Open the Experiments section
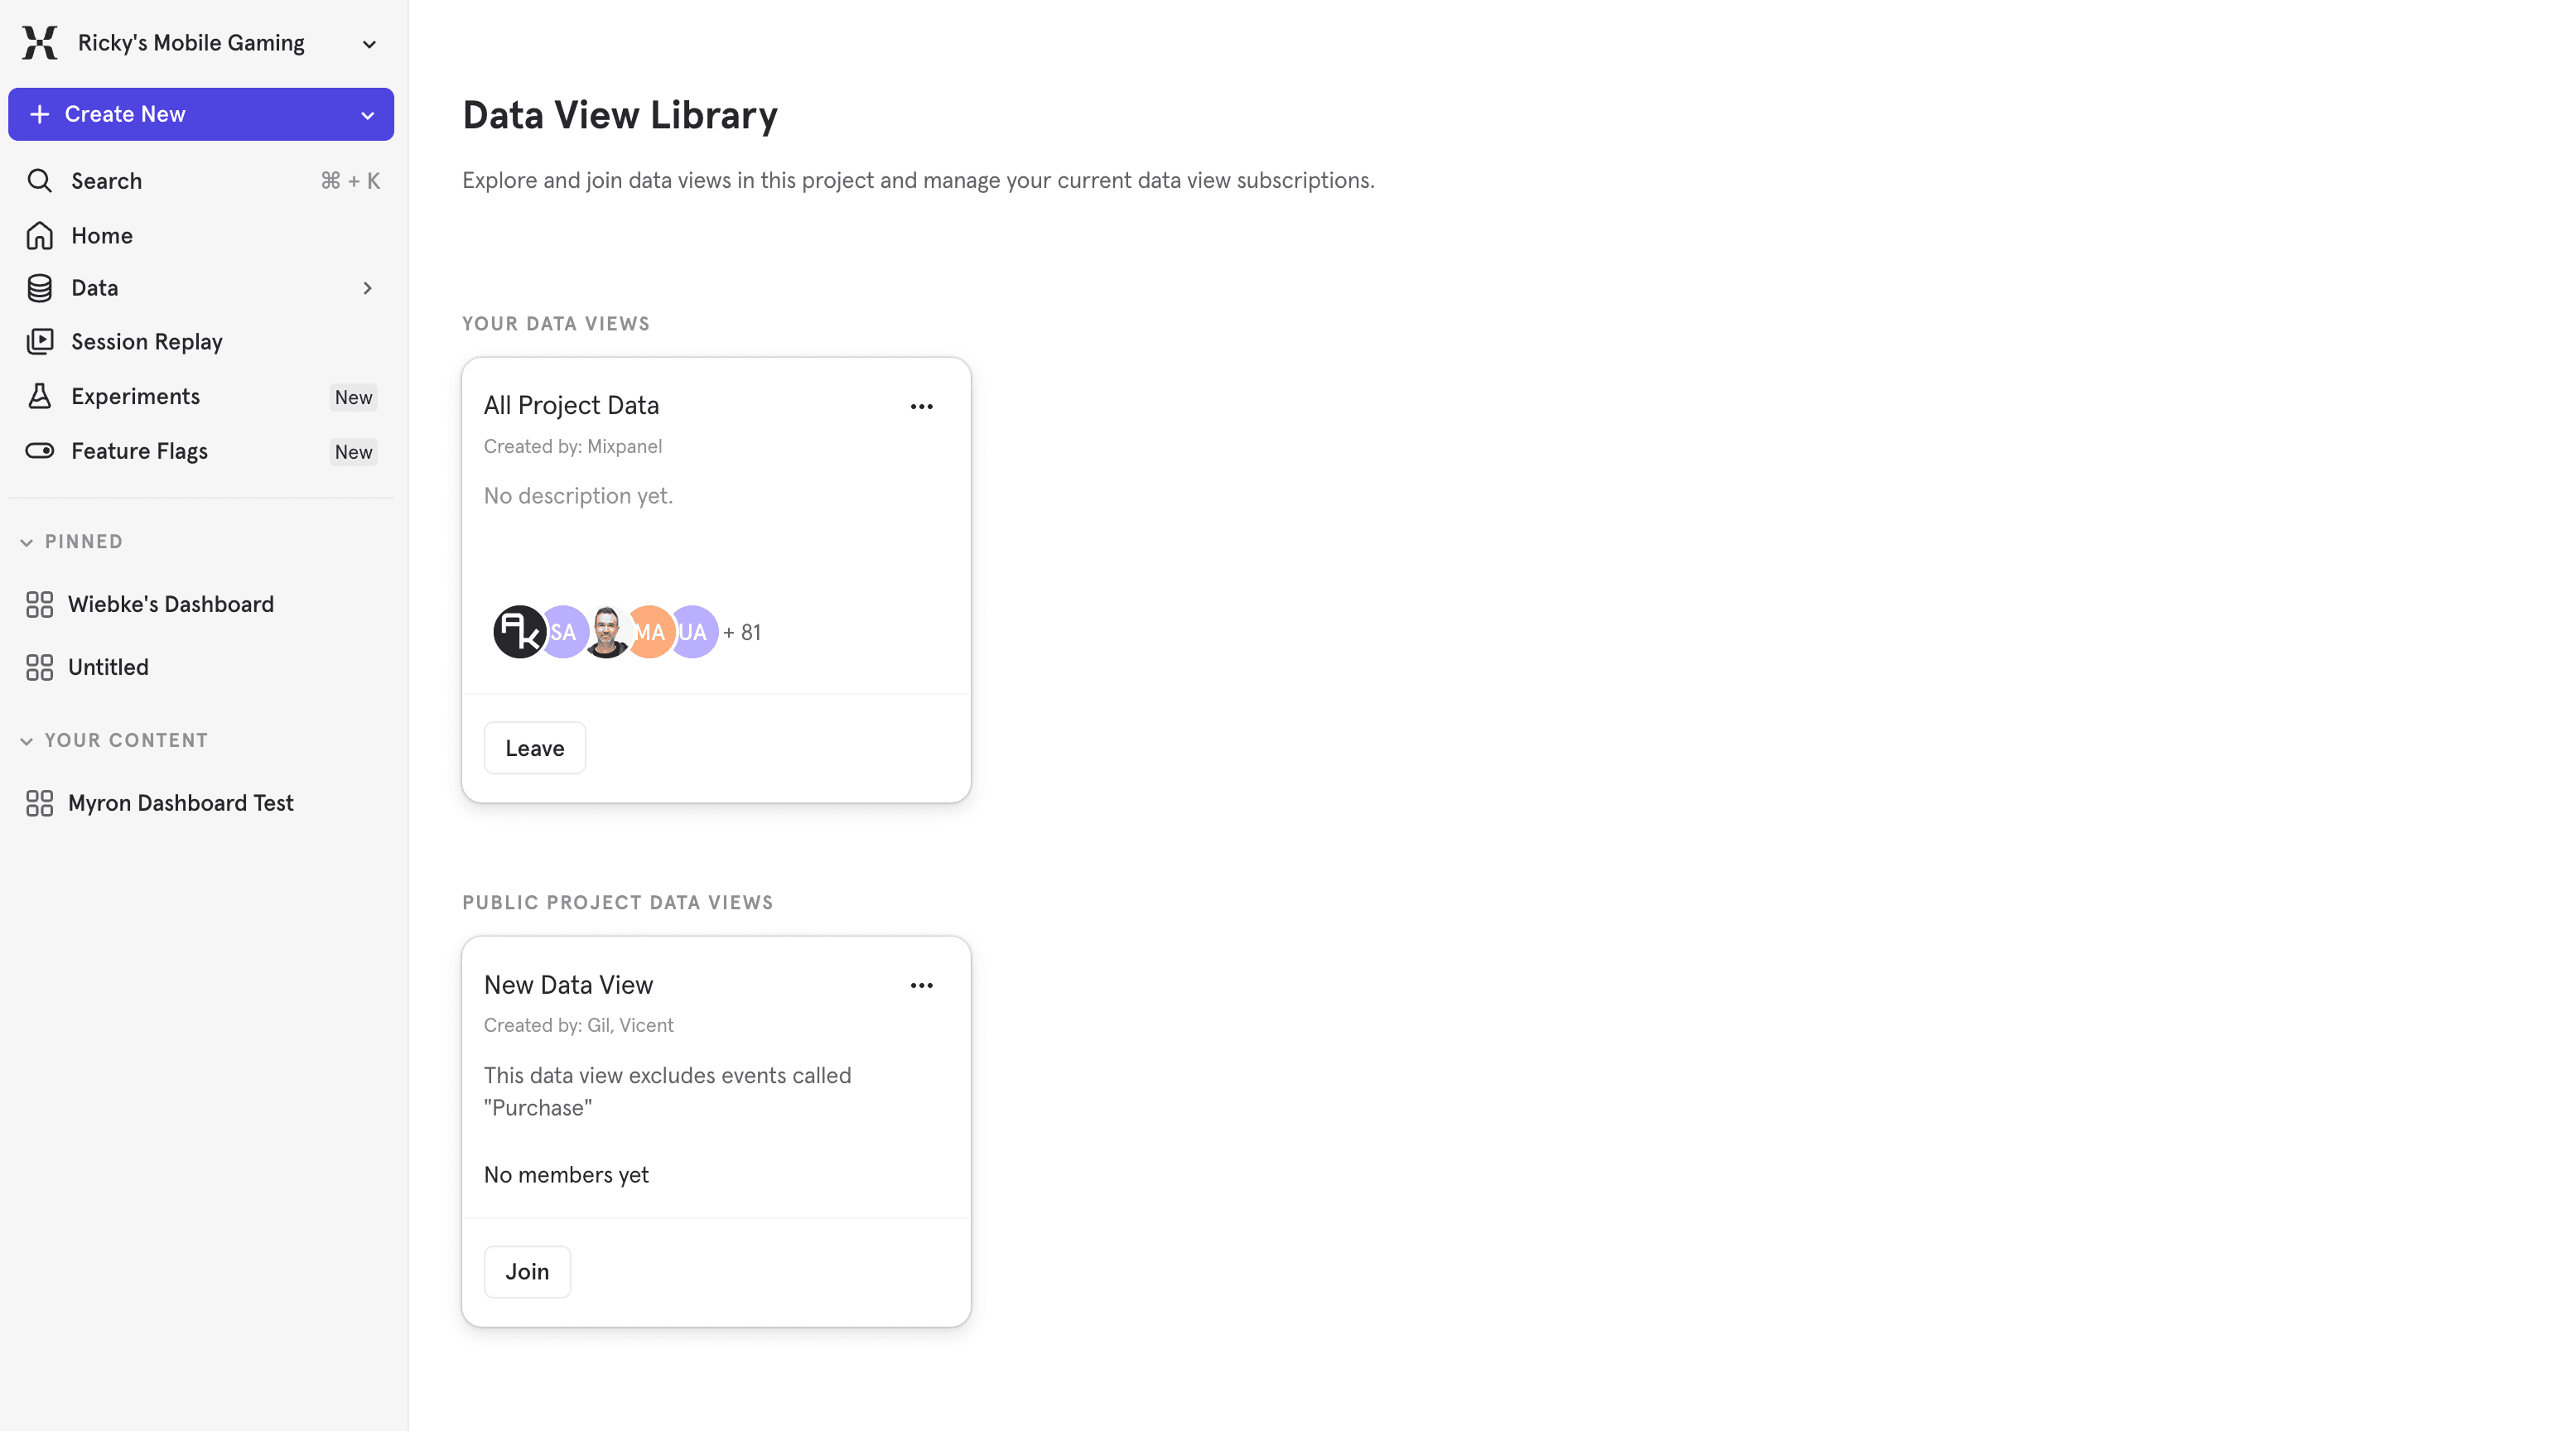2576x1431 pixels. pyautogui.click(x=135, y=396)
